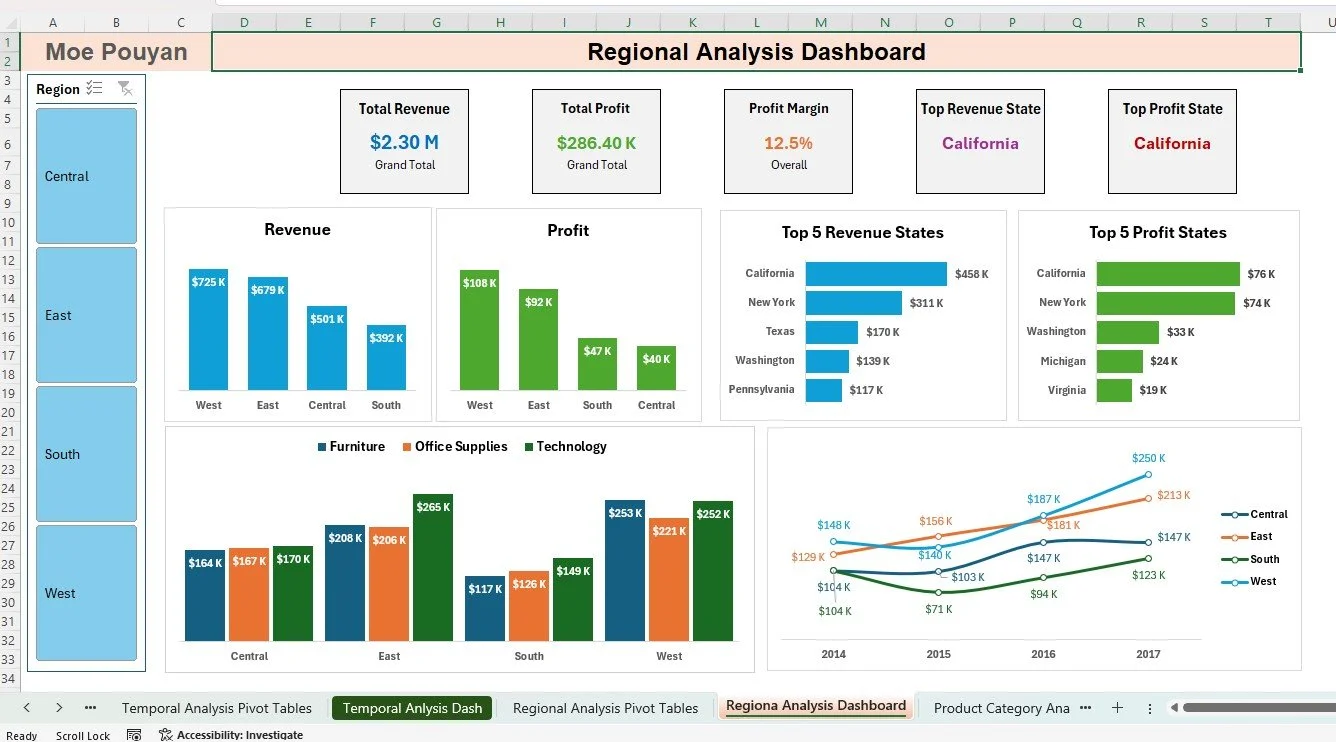Screen dimensions: 1336x742
Task: Click the East line legend marker
Action: click(1235, 537)
